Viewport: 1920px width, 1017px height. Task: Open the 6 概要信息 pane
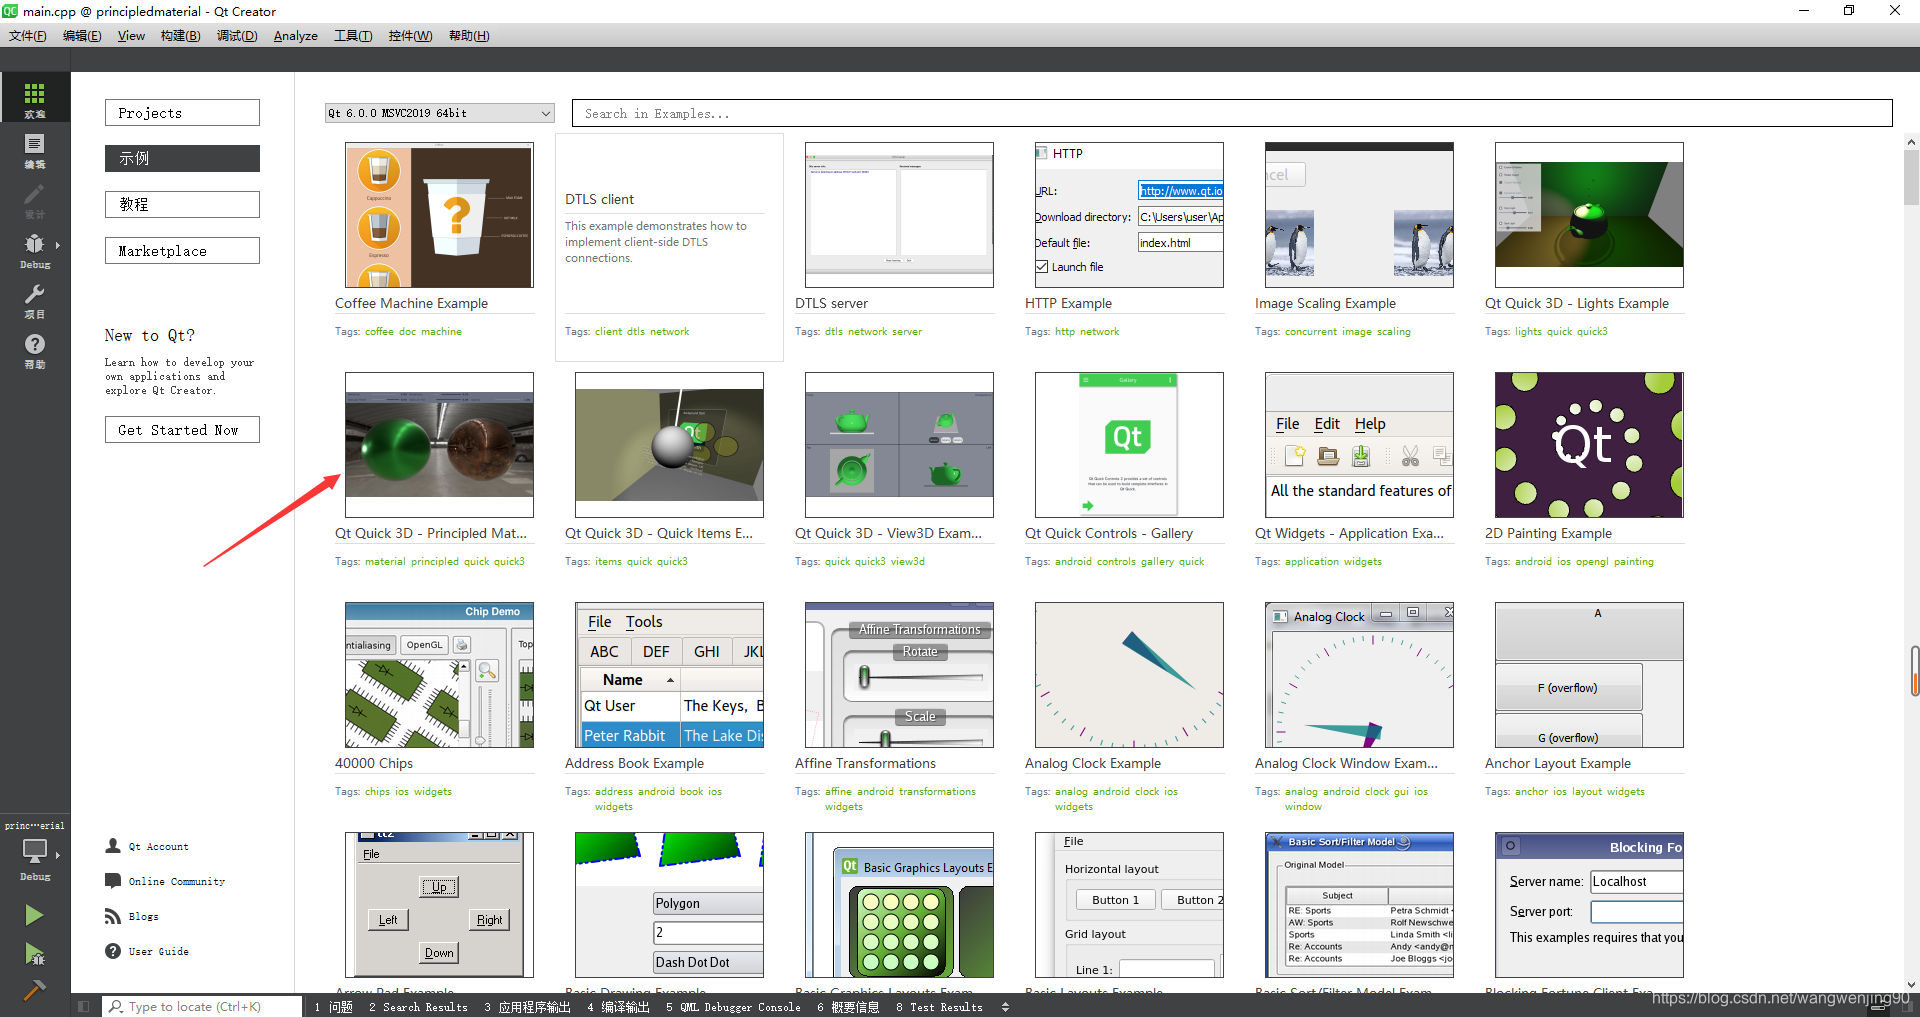click(x=848, y=1007)
